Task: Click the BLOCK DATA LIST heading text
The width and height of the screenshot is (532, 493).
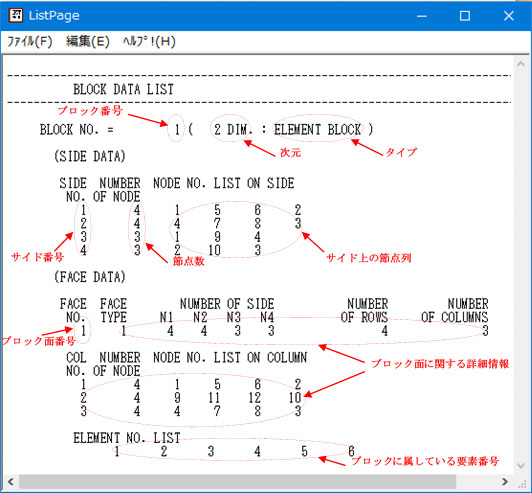Action: [x=124, y=89]
